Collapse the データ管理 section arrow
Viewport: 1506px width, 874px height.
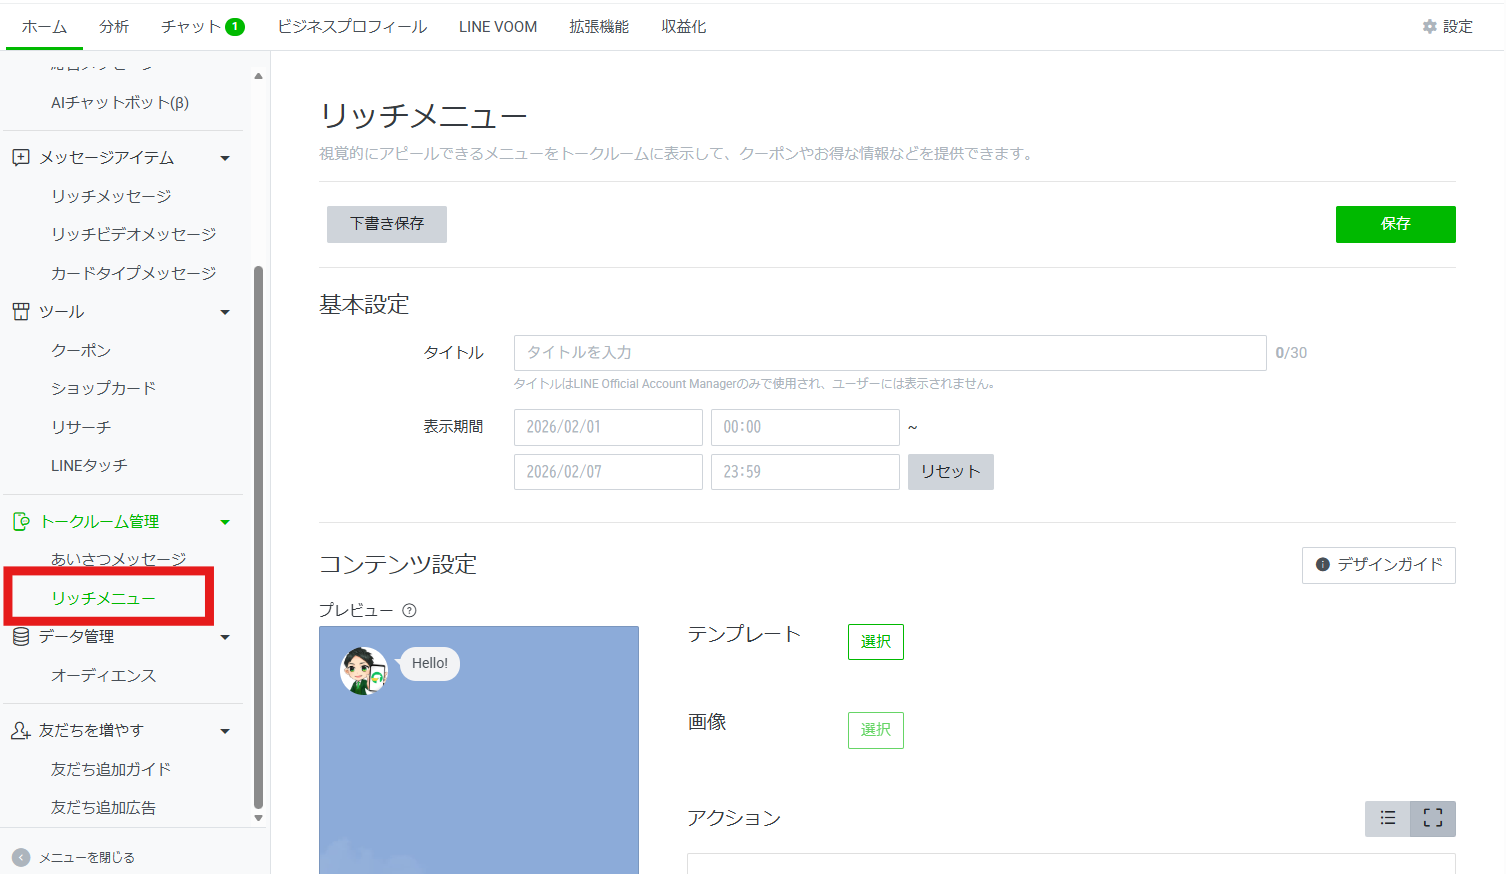tap(225, 637)
